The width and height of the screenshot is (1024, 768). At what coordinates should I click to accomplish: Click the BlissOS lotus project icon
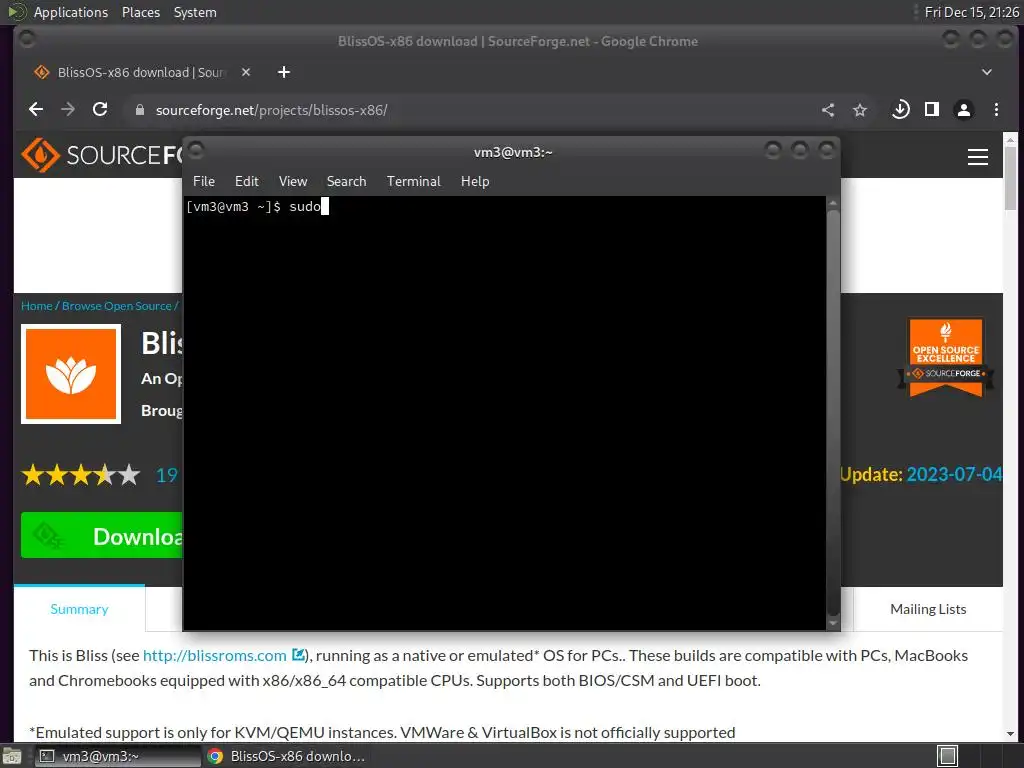(71, 374)
